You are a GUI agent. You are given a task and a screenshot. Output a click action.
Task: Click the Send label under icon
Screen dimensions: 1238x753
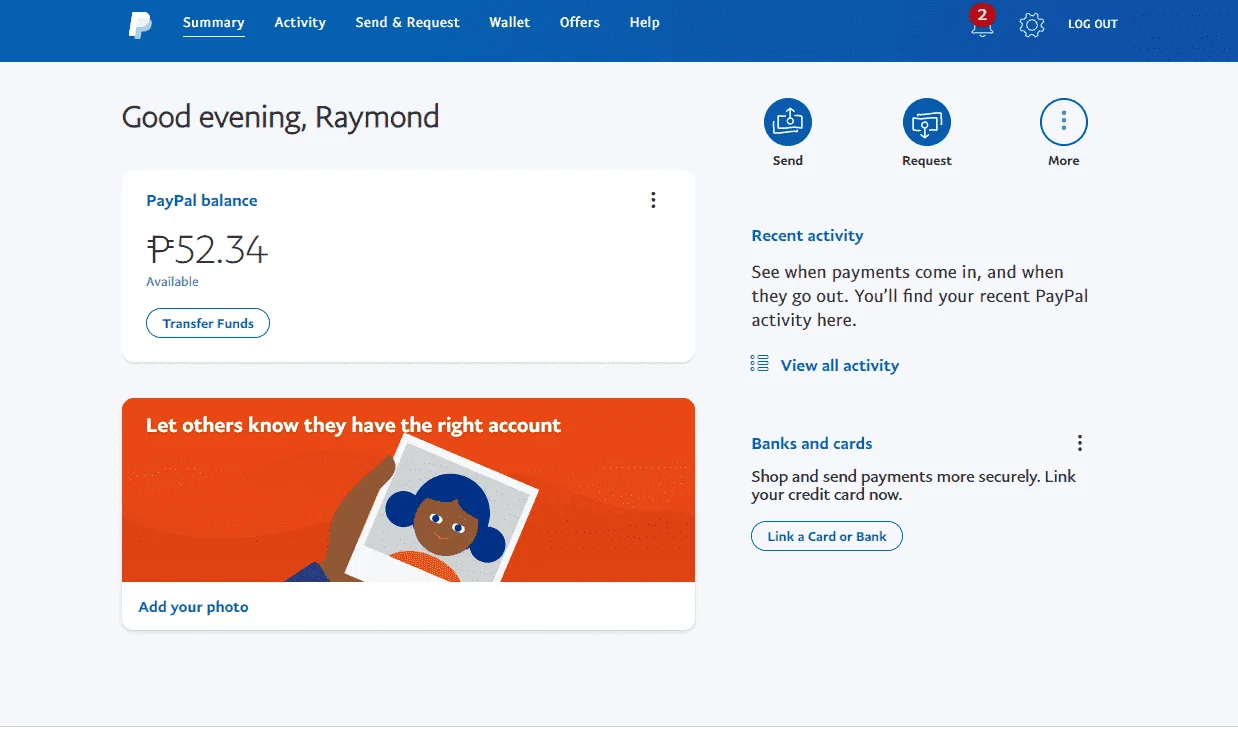click(x=788, y=160)
